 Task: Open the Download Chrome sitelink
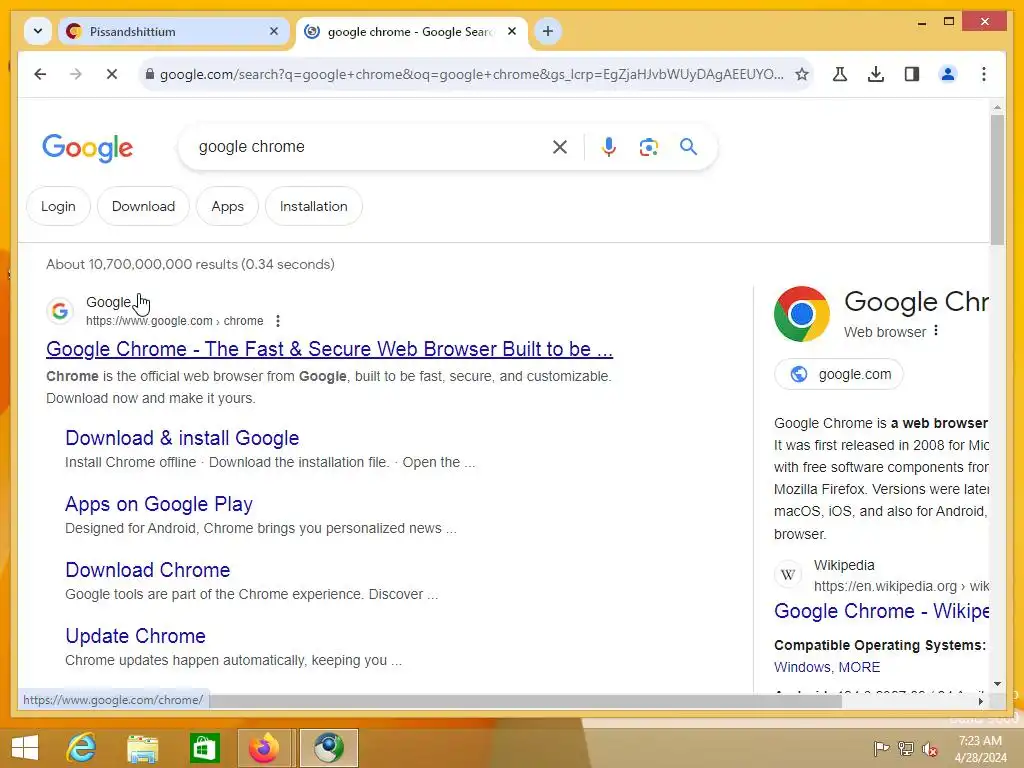[x=148, y=569]
